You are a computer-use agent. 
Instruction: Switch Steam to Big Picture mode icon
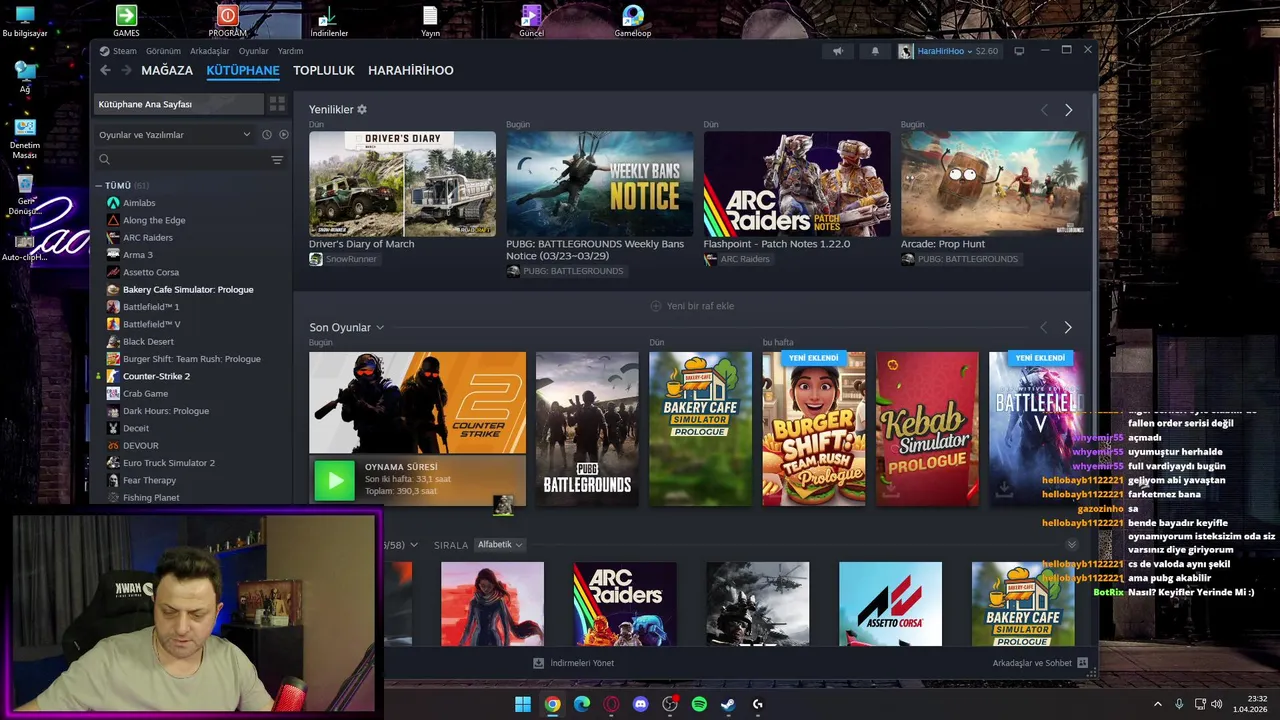coord(1019,51)
